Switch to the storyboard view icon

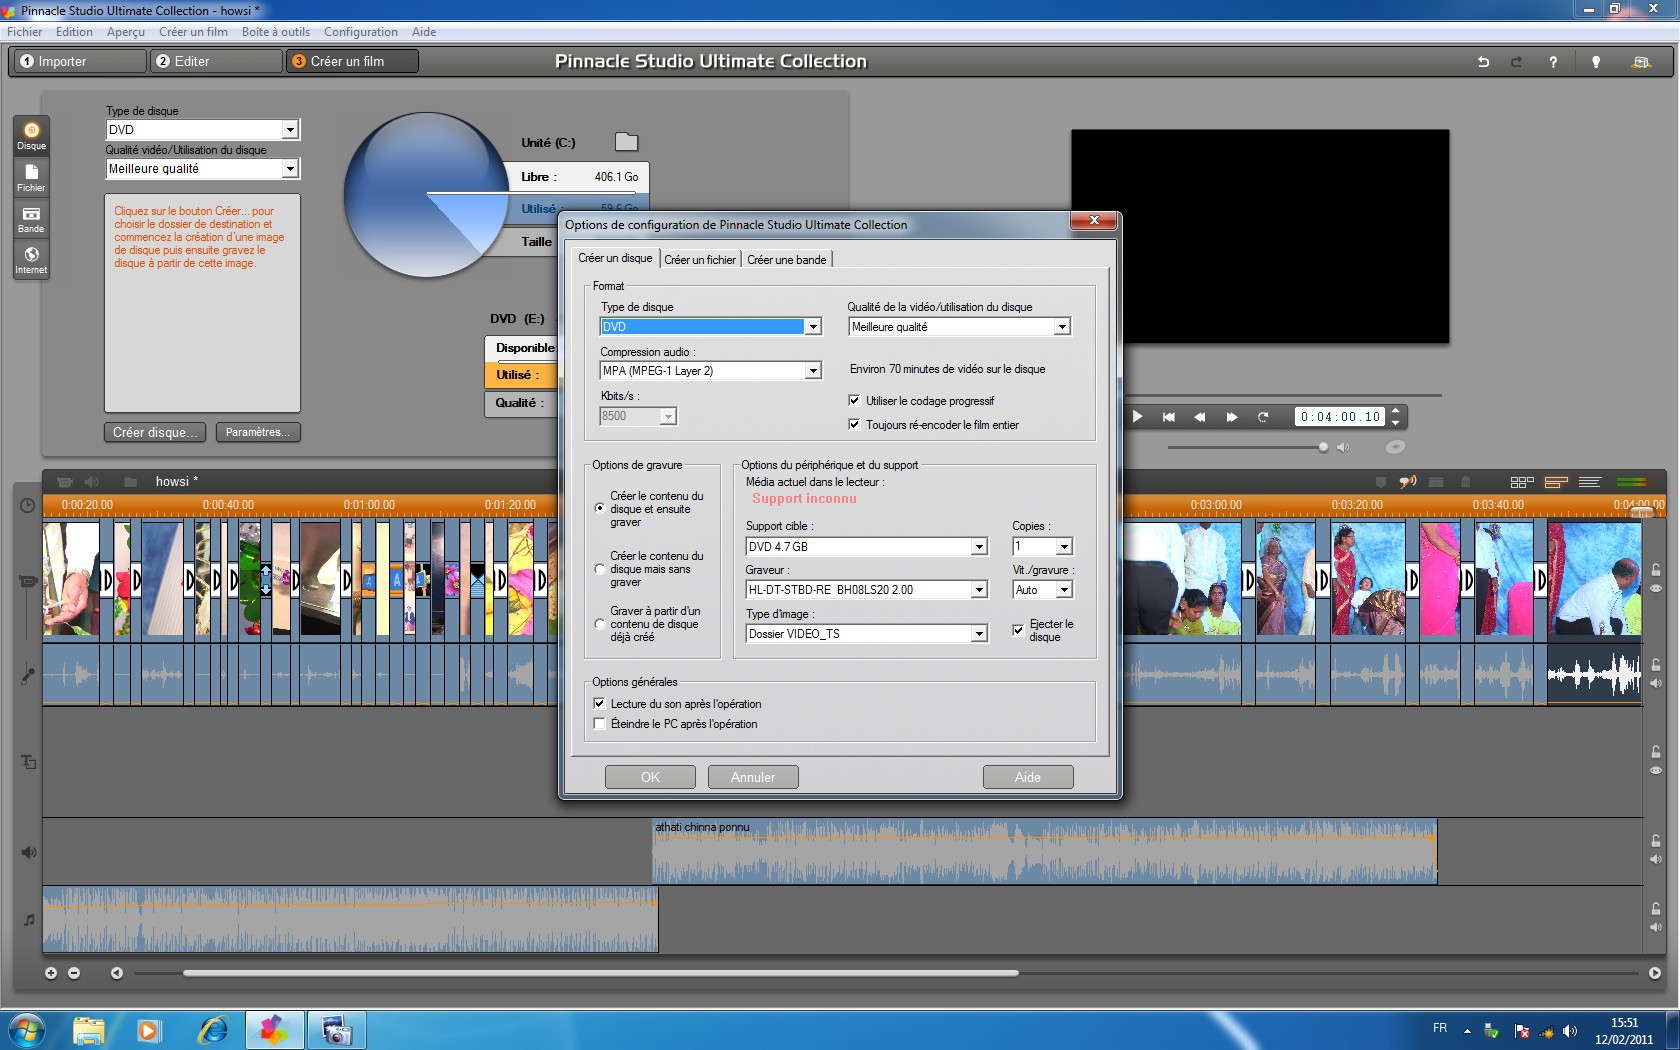pos(1522,482)
